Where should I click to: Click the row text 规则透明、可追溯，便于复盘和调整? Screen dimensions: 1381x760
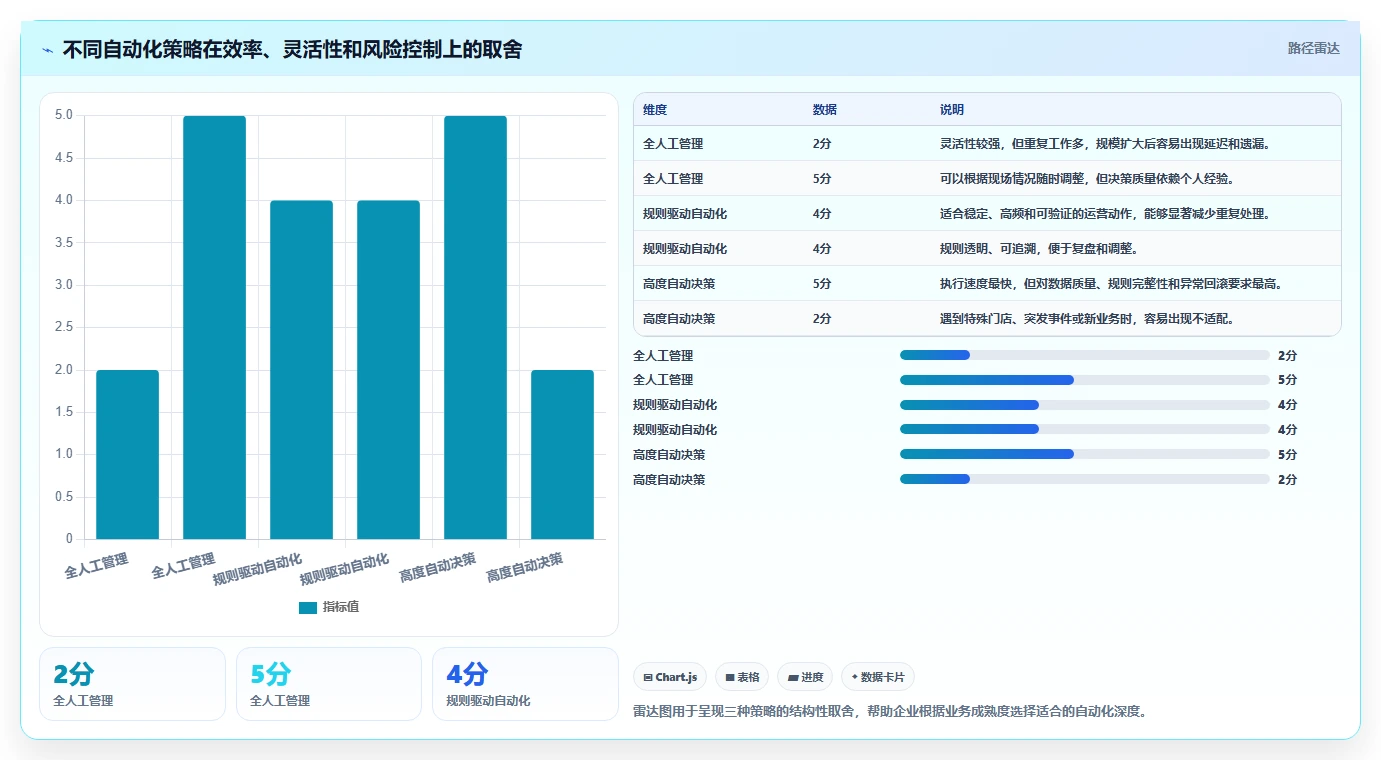point(1039,249)
